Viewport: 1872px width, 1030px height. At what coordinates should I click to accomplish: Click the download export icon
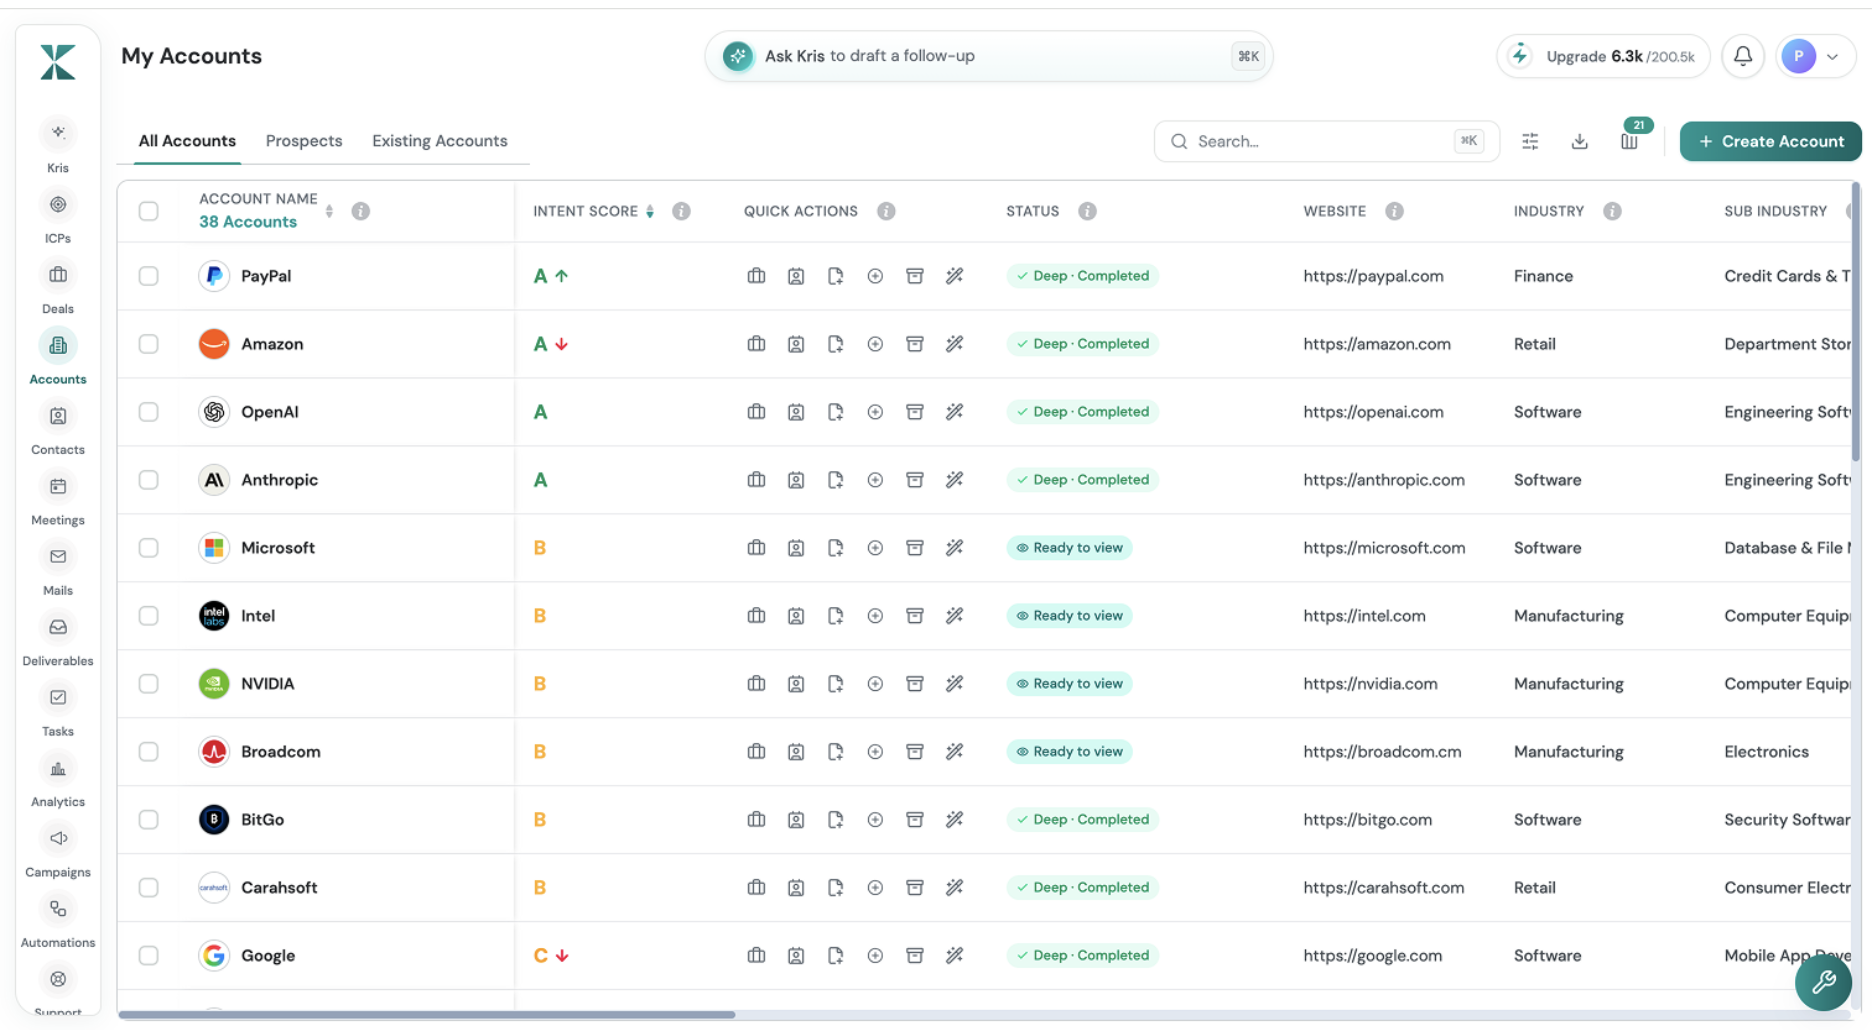coord(1580,141)
